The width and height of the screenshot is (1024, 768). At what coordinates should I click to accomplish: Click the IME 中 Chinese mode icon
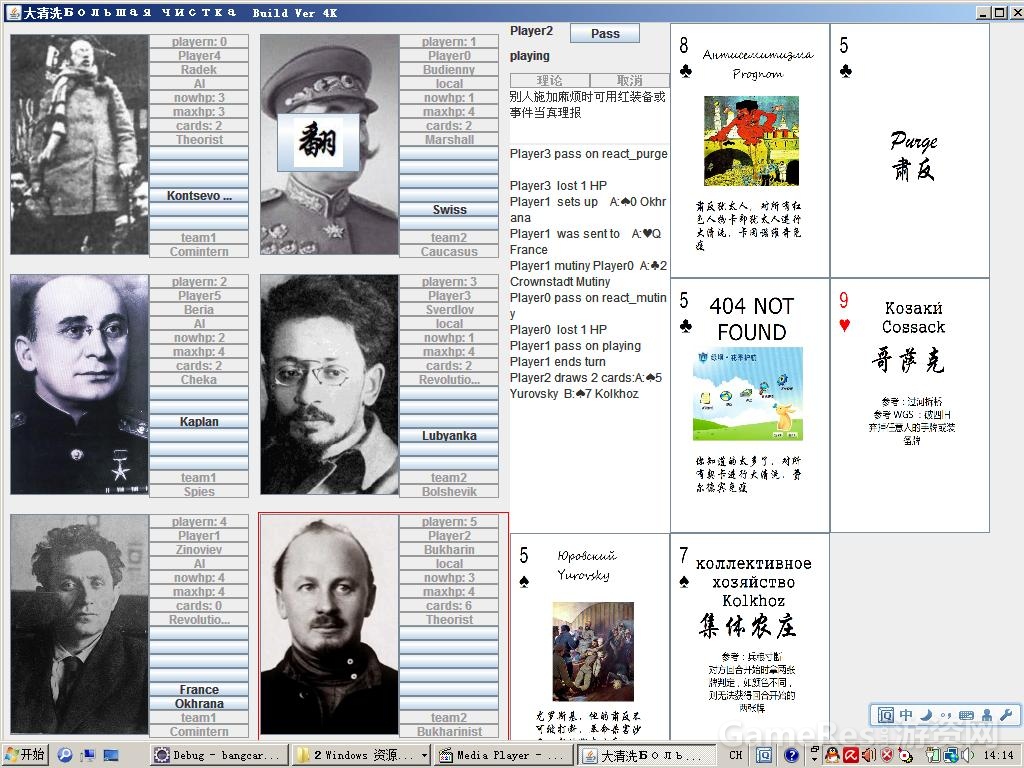coord(906,715)
